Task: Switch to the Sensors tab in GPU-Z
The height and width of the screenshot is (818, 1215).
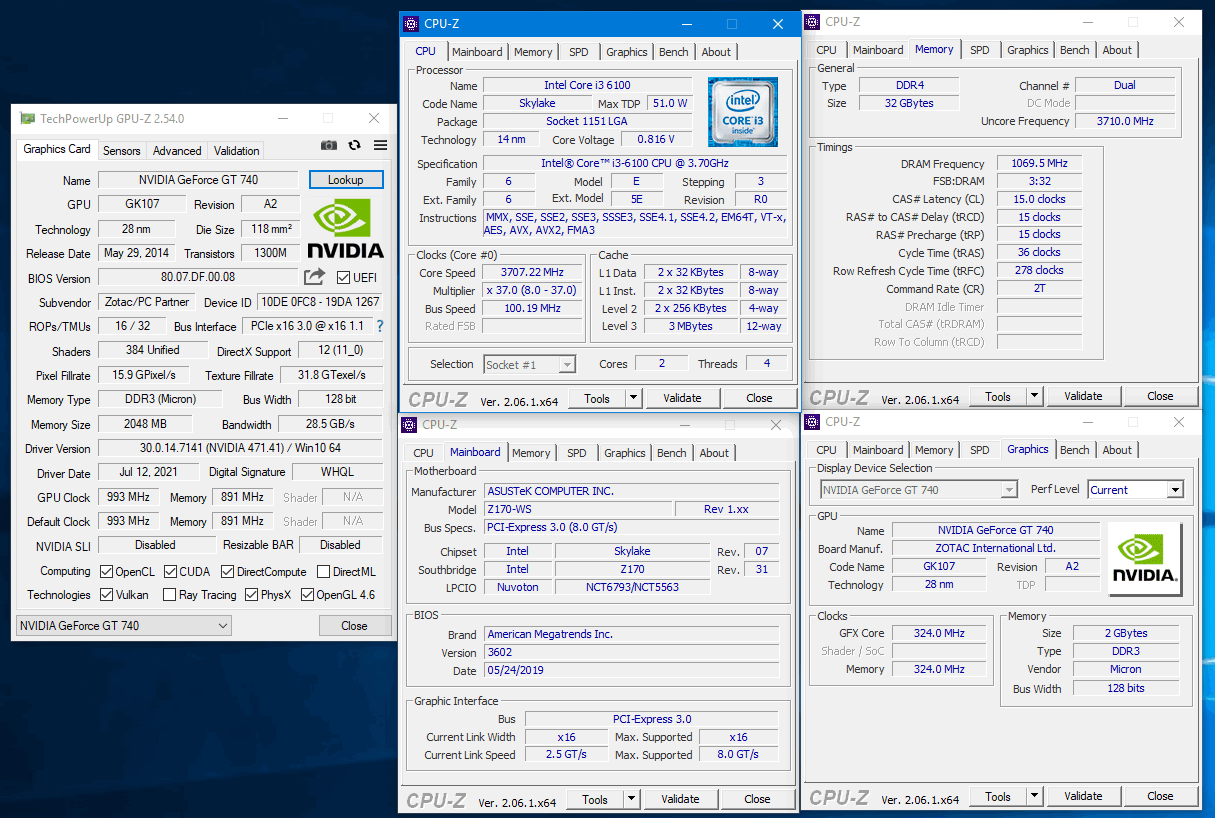Action: pyautogui.click(x=122, y=151)
